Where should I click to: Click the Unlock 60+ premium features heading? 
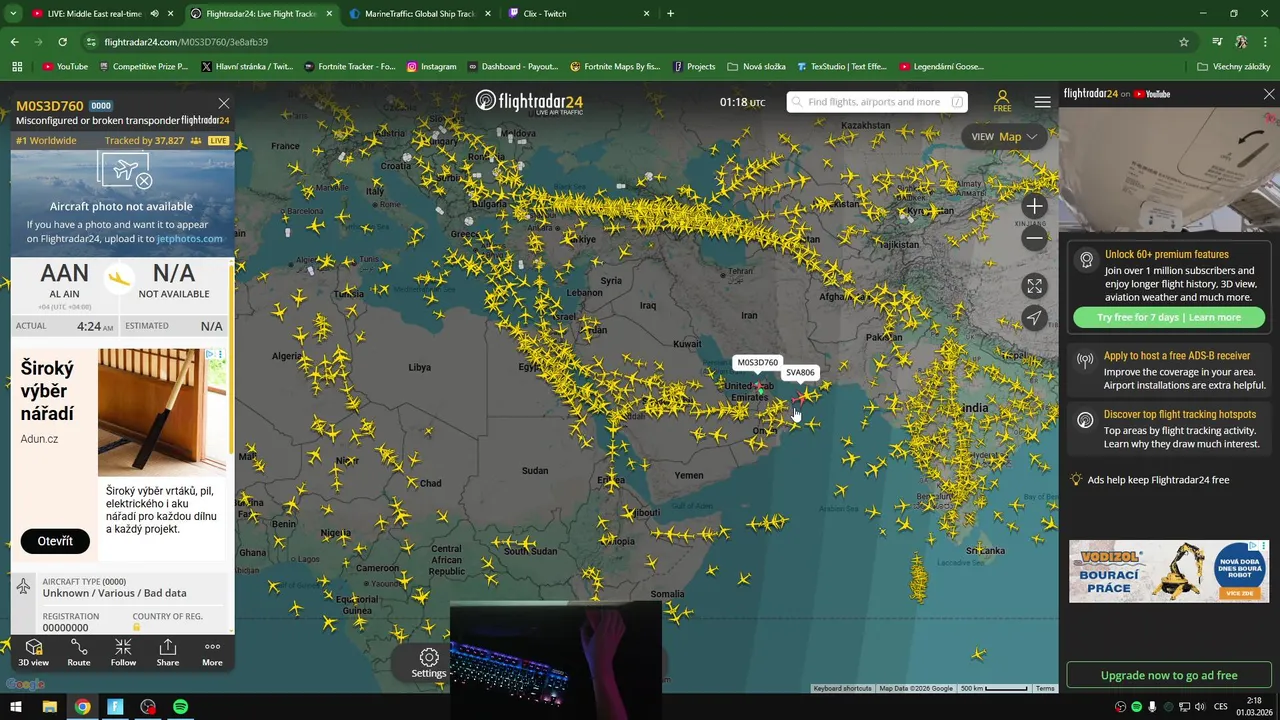click(1166, 255)
